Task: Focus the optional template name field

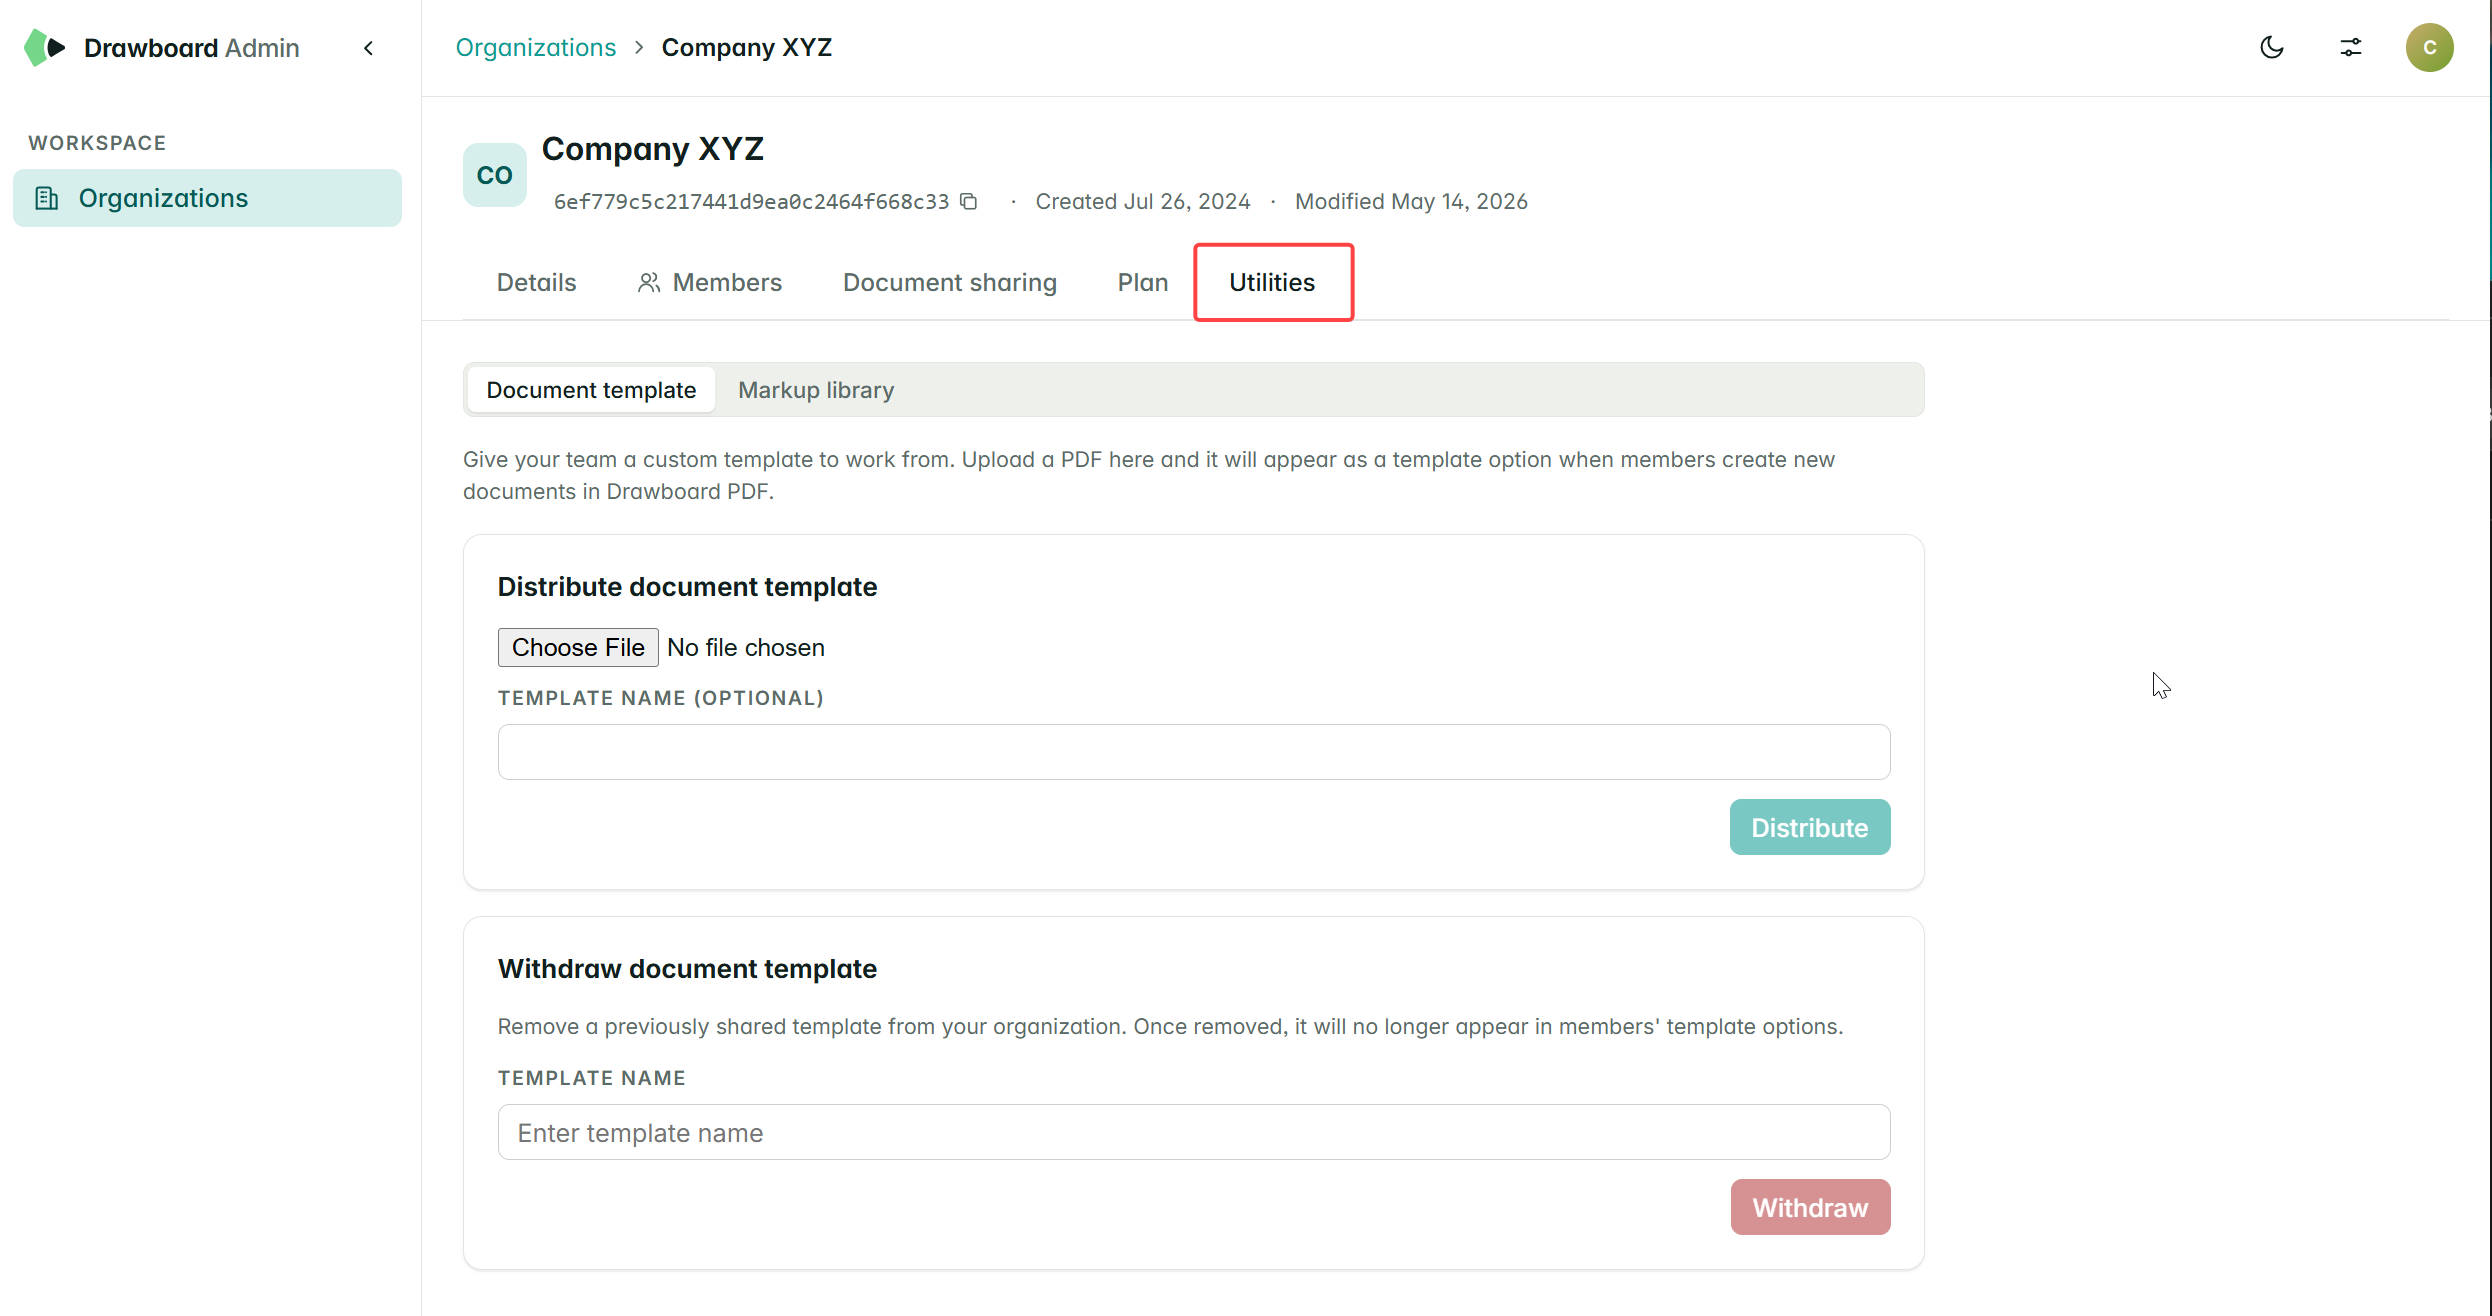Action: point(1194,752)
